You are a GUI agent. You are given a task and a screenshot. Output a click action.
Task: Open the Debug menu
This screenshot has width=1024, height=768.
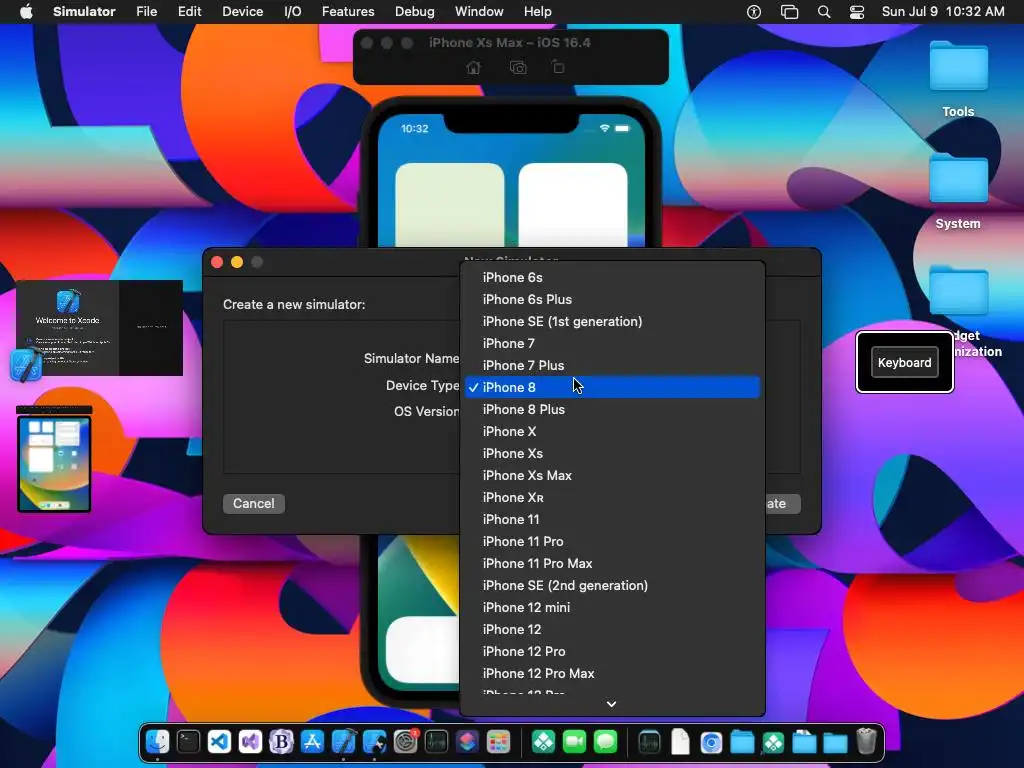click(415, 12)
